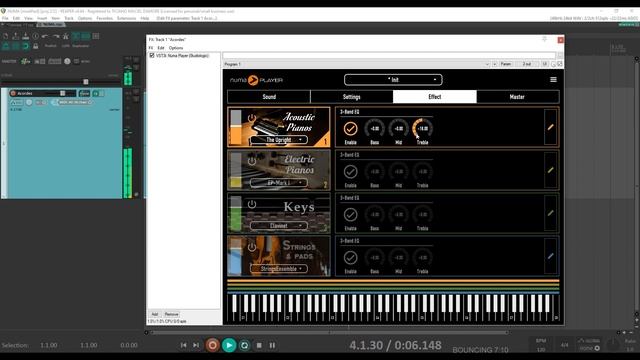
Task: Toggle Acoustic Pianos power icon
Action: tap(252, 118)
